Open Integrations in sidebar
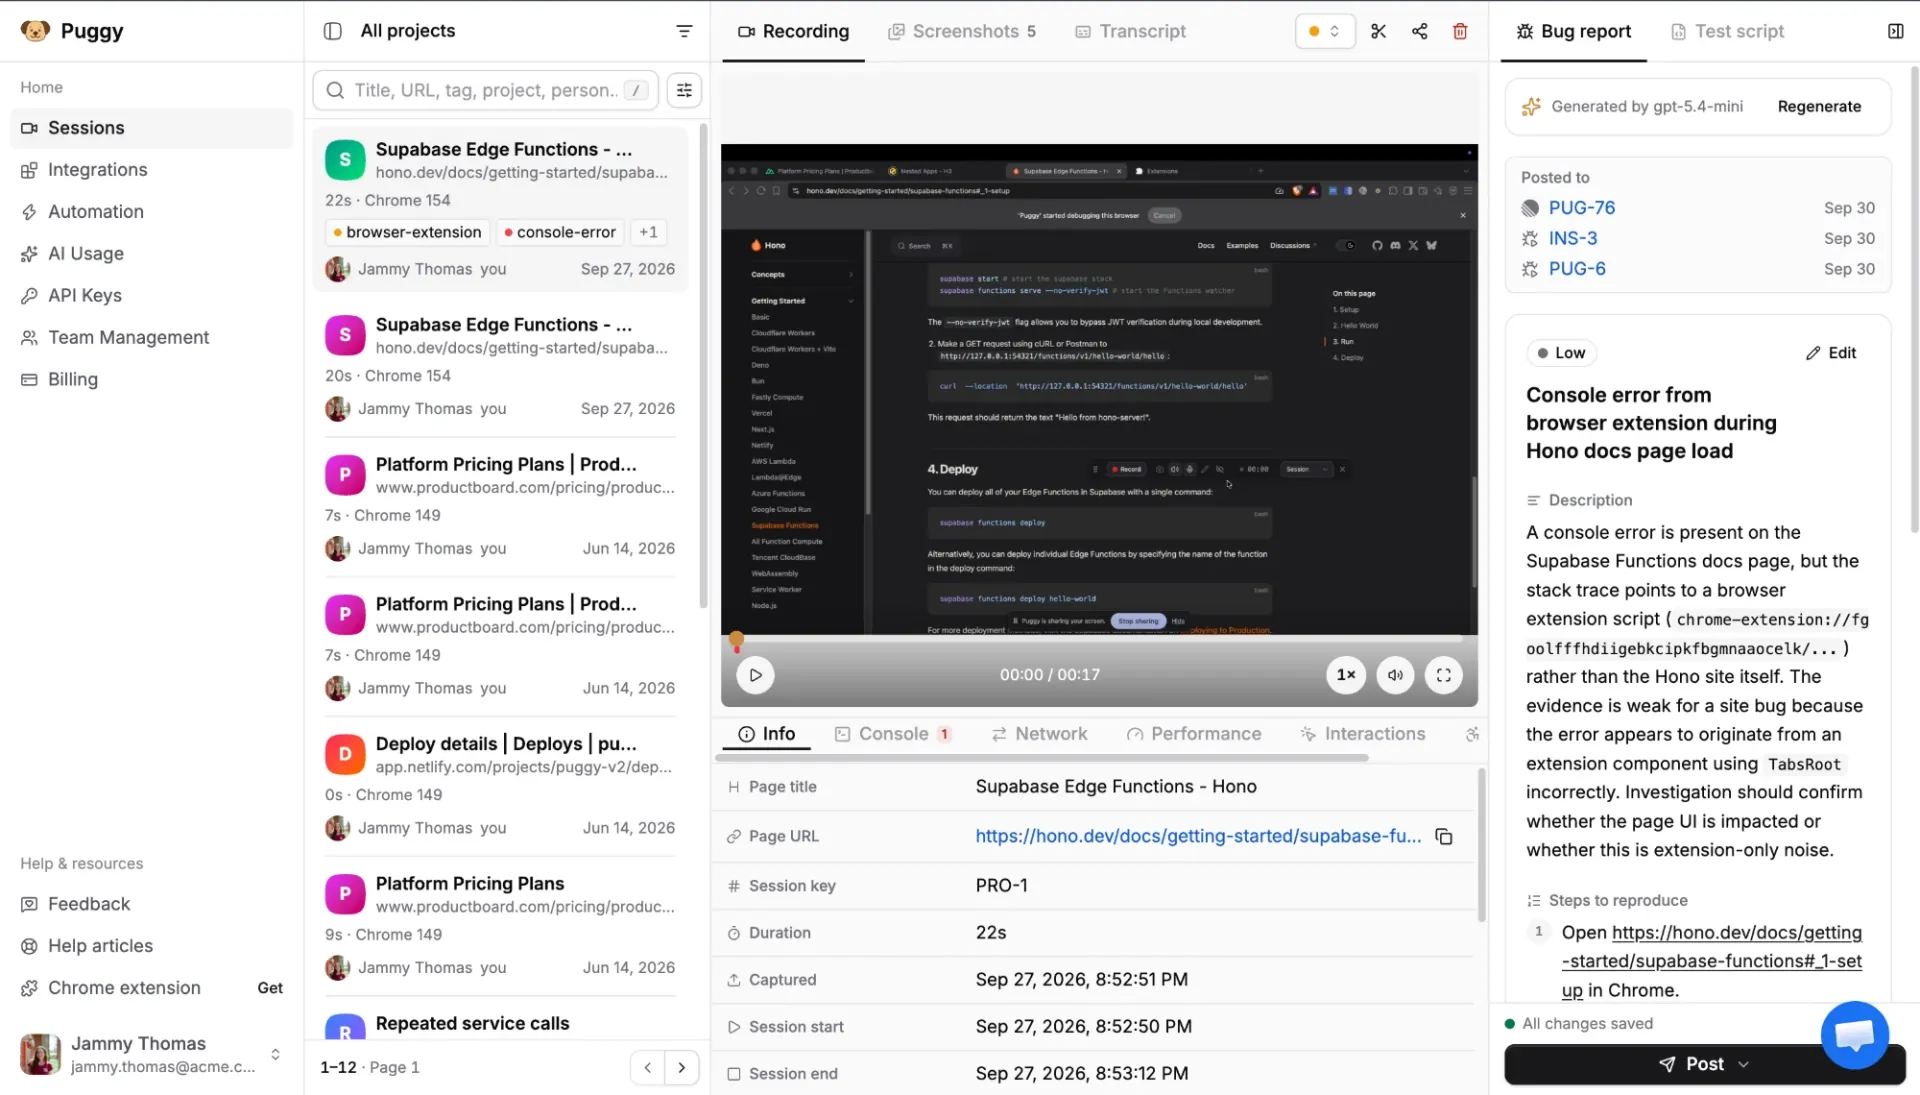The height and width of the screenshot is (1095, 1920). point(151,170)
